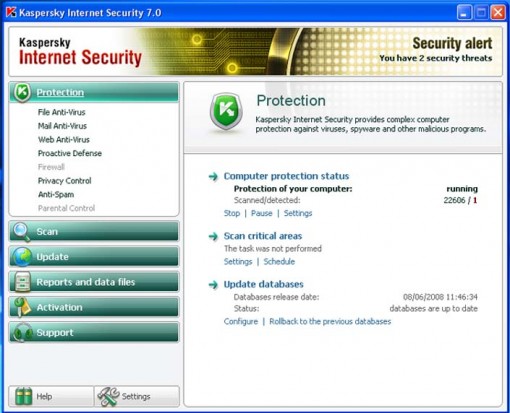This screenshot has width=510, height=413.
Task: Open the Protection section in sidebar
Action: pos(94,92)
